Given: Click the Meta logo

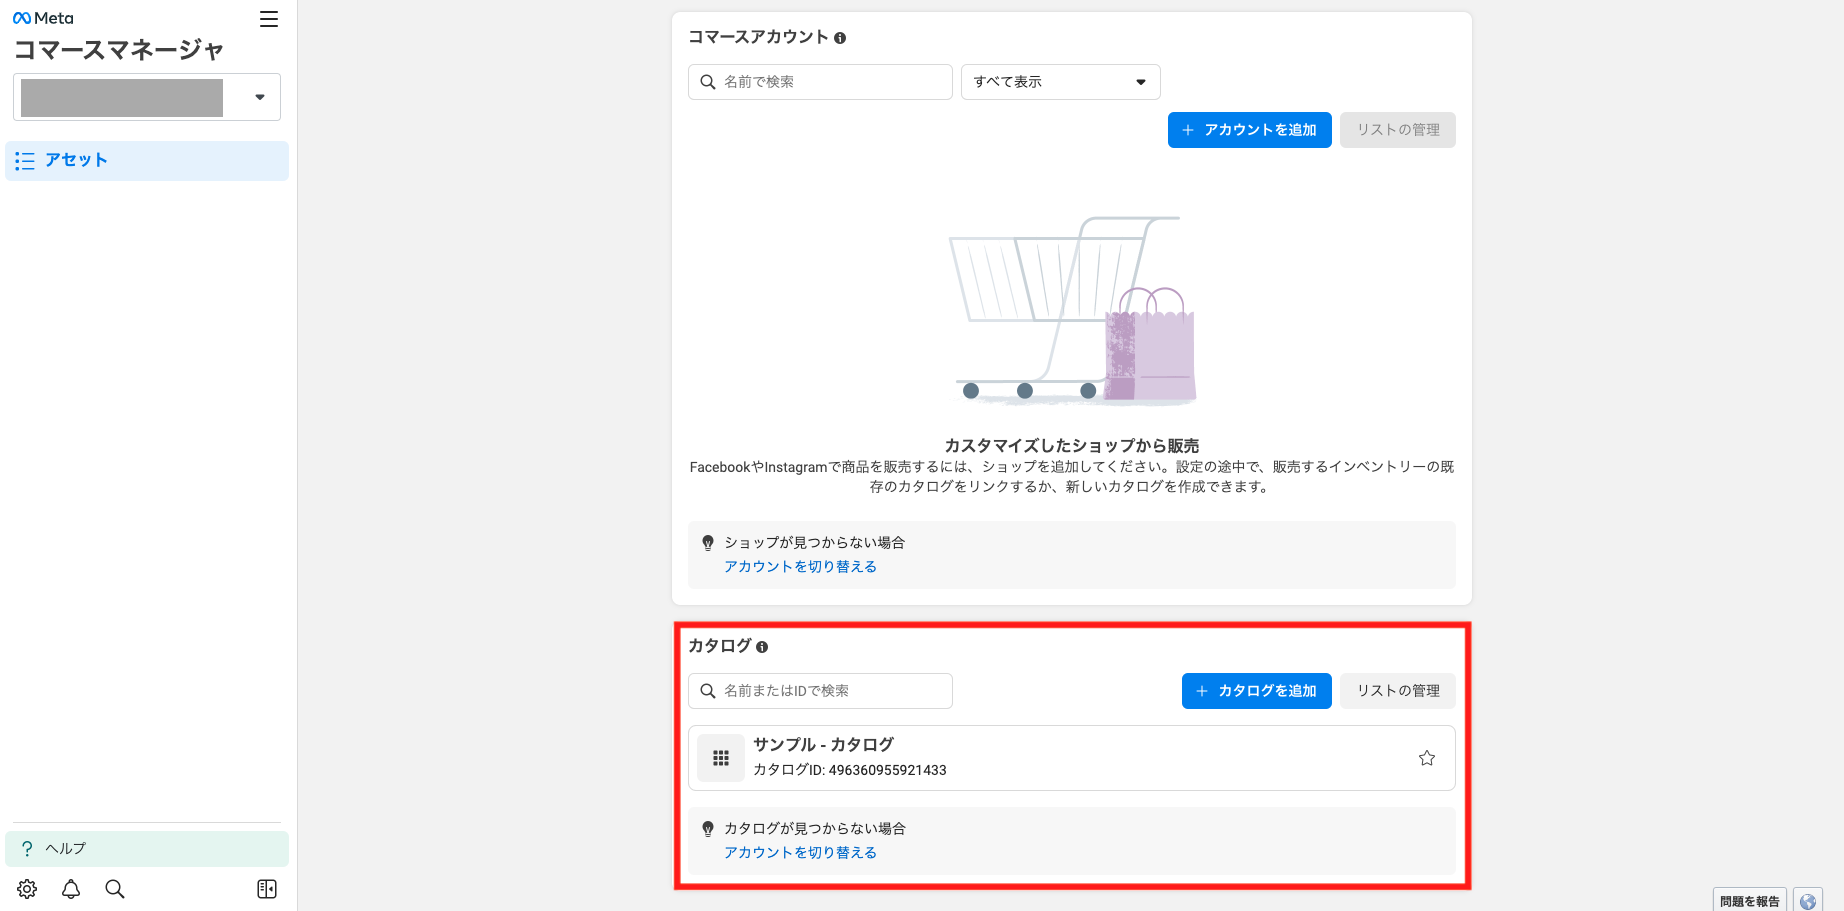Looking at the screenshot, I should (43, 18).
